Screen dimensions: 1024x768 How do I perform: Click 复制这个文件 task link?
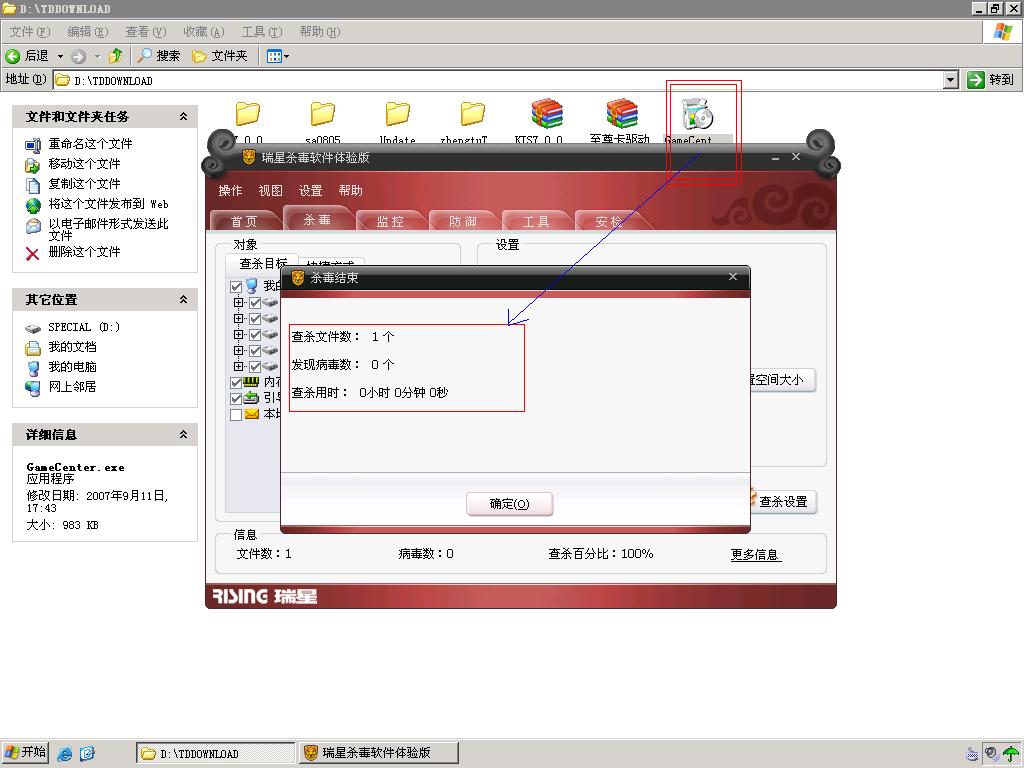tap(84, 184)
